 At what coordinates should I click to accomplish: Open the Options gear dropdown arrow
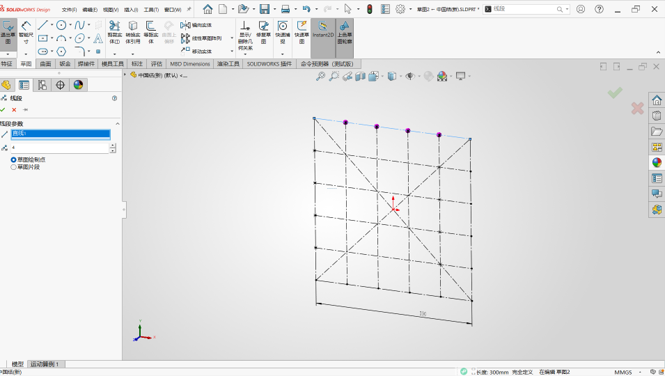point(411,9)
